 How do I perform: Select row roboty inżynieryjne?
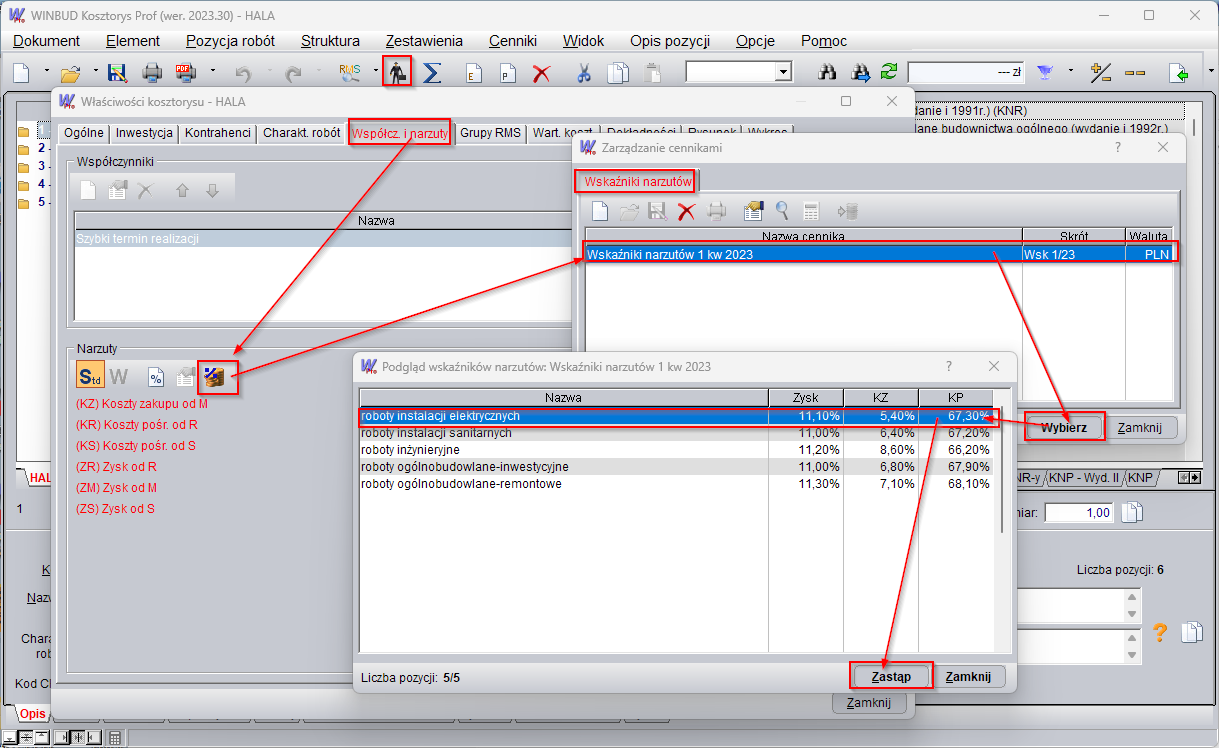677,450
